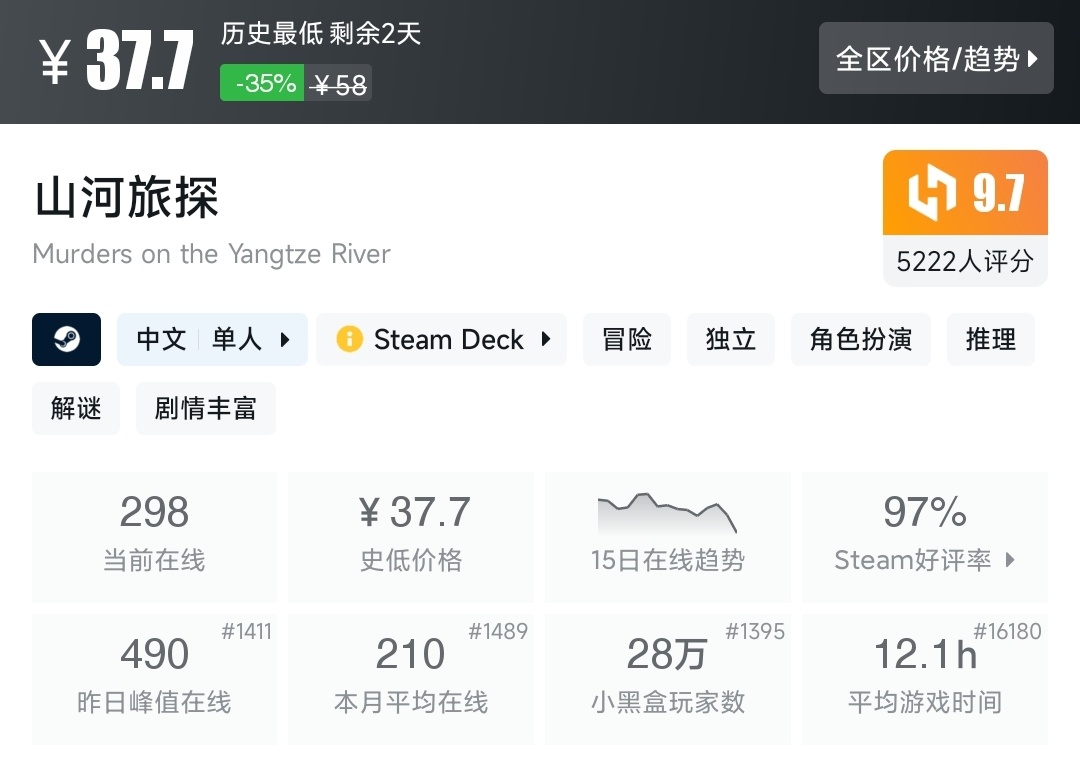Tap the 推理 tag
The width and height of the screenshot is (1080, 763).
pyautogui.click(x=991, y=340)
